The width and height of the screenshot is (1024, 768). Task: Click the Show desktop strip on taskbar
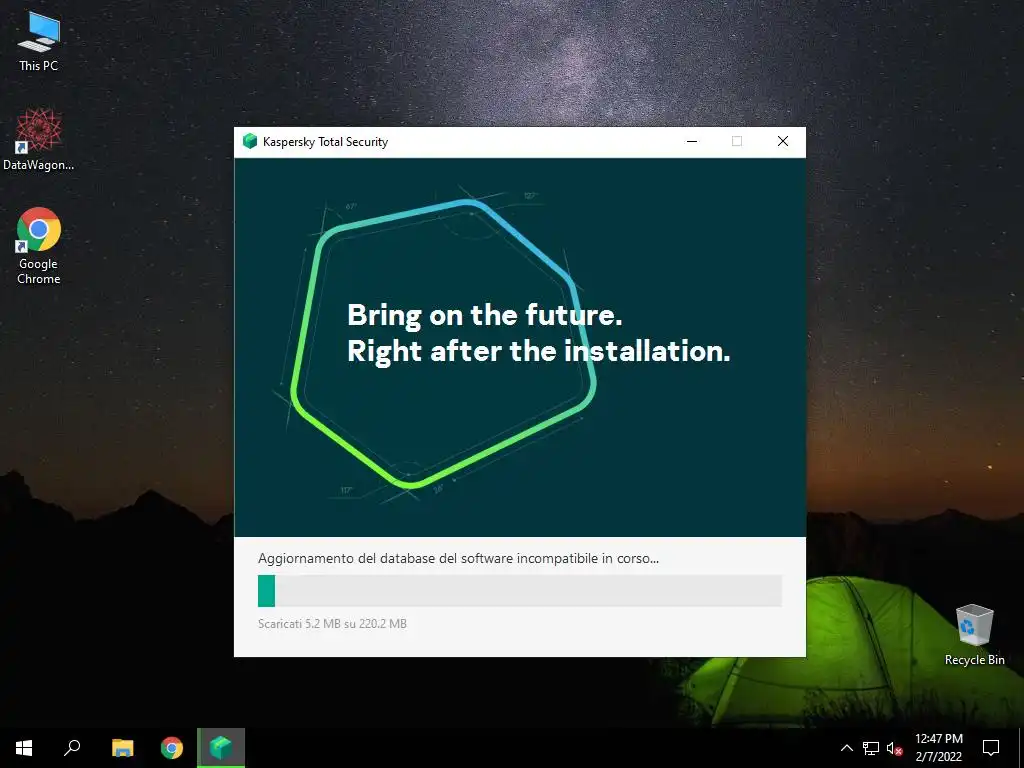pyautogui.click(x=1021, y=748)
